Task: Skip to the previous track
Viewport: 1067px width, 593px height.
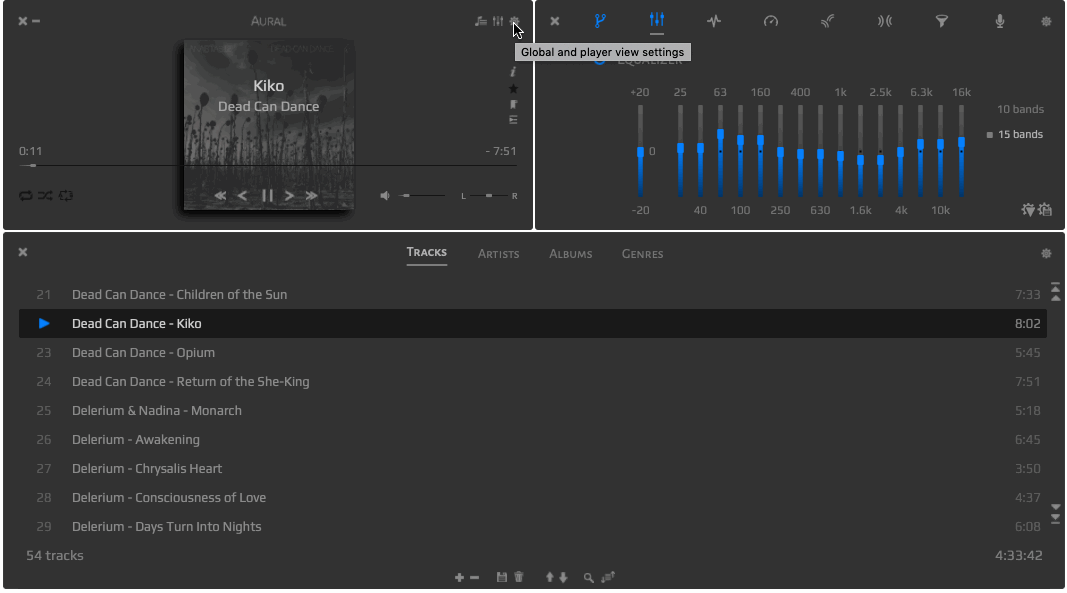Action: pyautogui.click(x=220, y=196)
